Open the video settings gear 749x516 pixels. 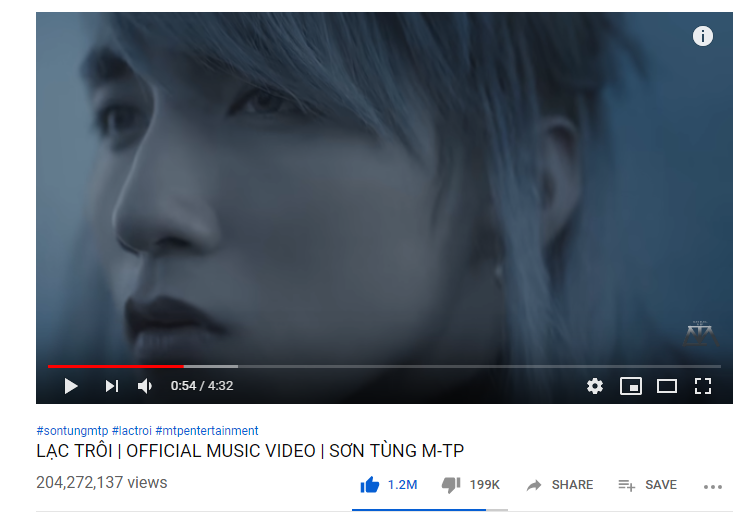point(595,386)
